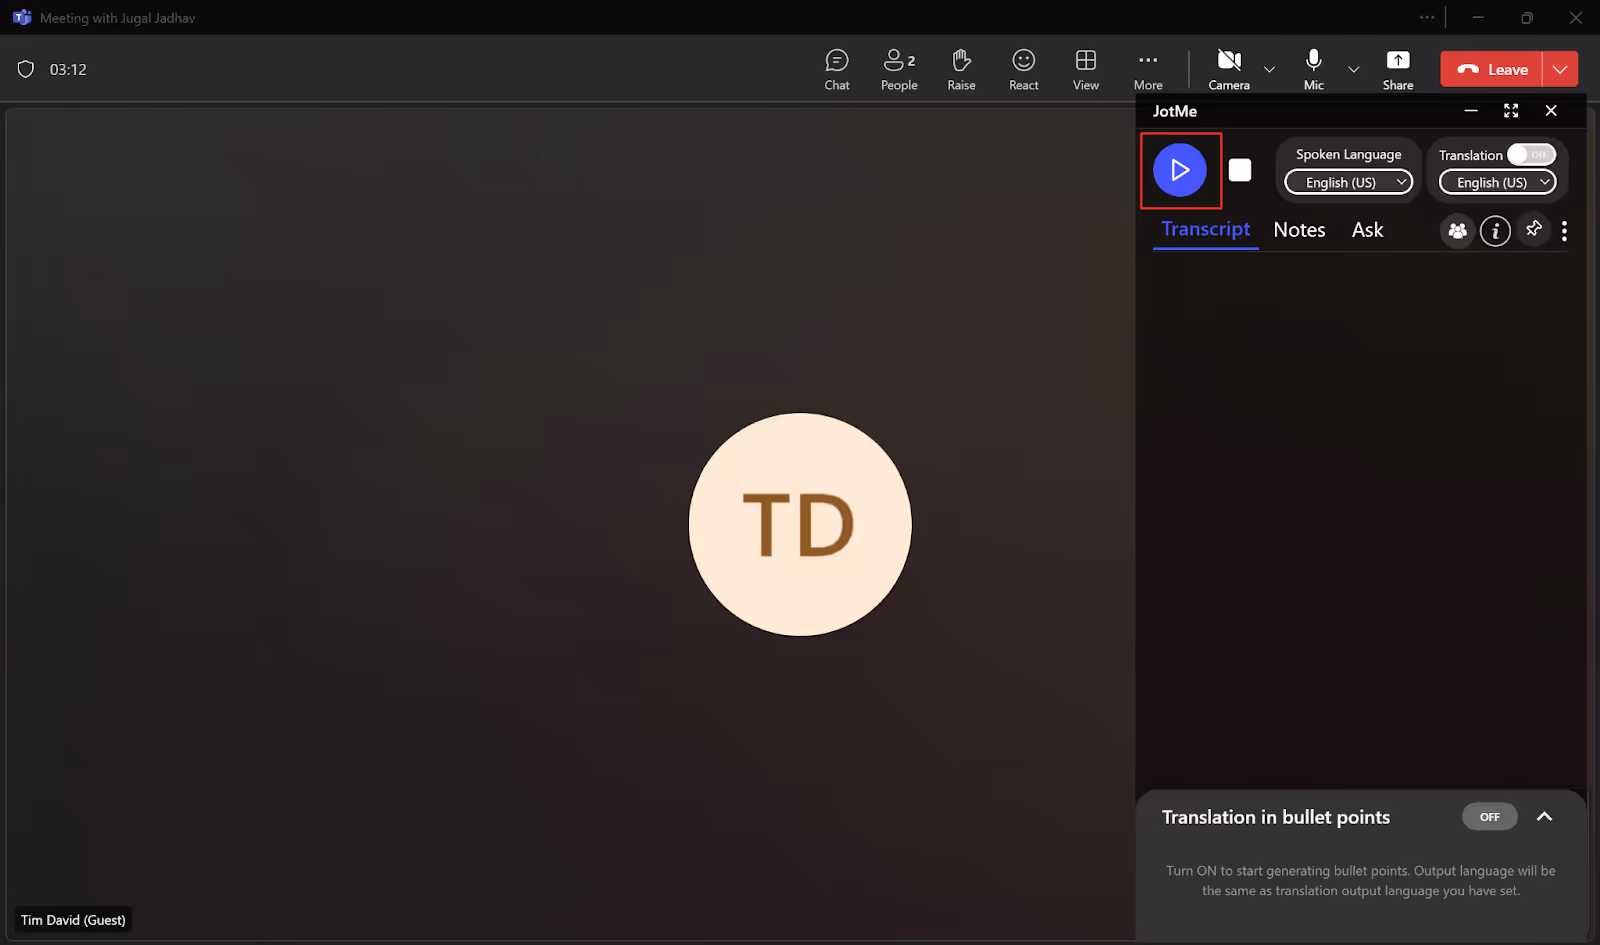Click the JotMe info icon
The width and height of the screenshot is (1600, 945).
click(x=1495, y=231)
